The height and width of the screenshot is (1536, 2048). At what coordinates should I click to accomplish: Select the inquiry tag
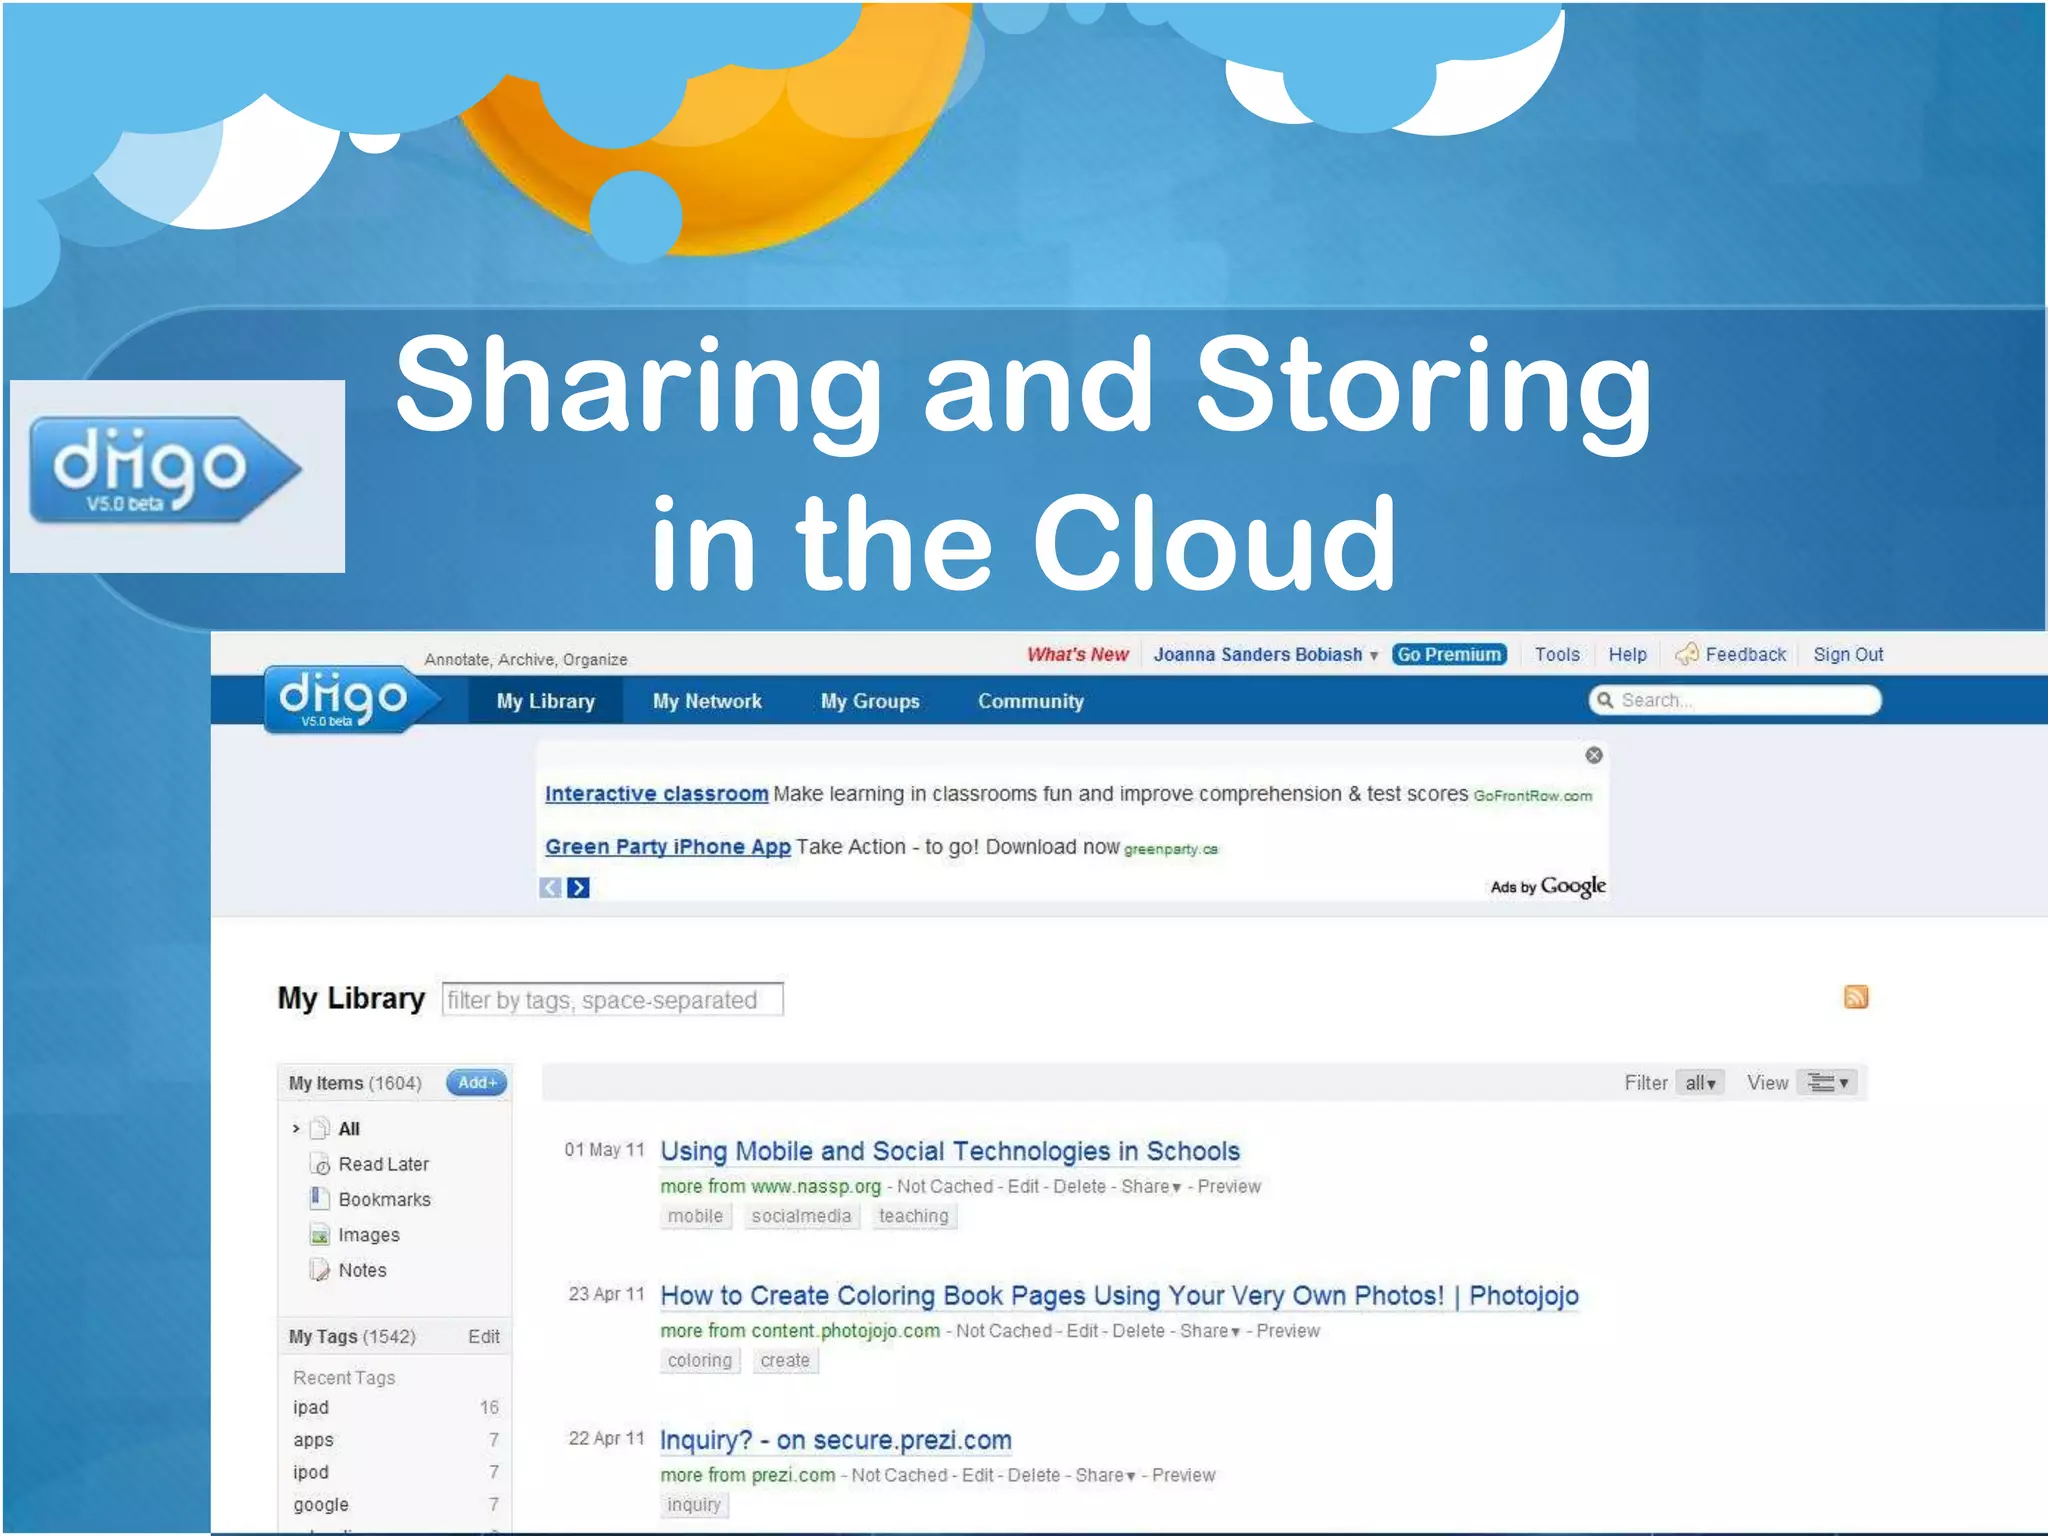coord(694,1504)
